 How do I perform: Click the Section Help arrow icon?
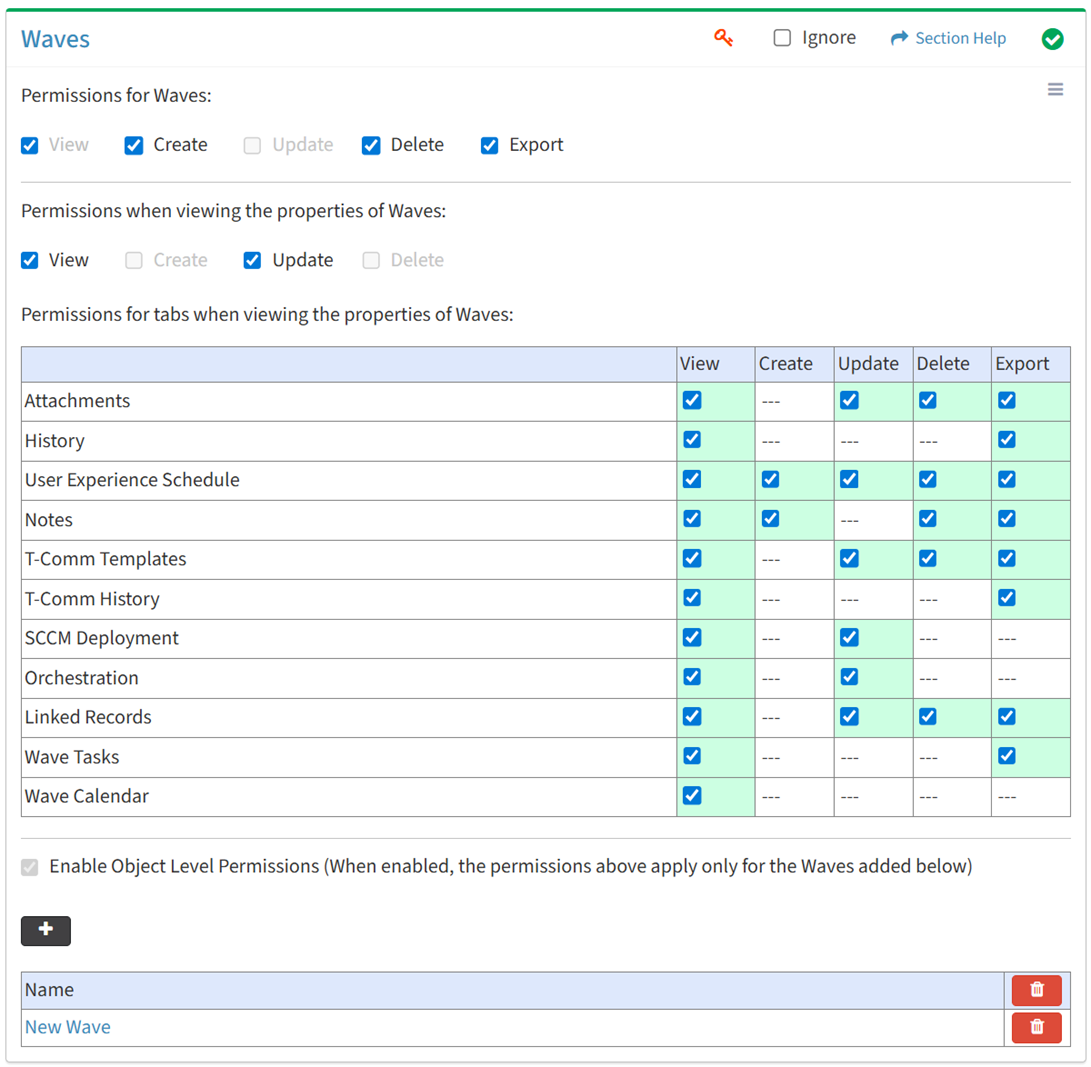point(899,38)
